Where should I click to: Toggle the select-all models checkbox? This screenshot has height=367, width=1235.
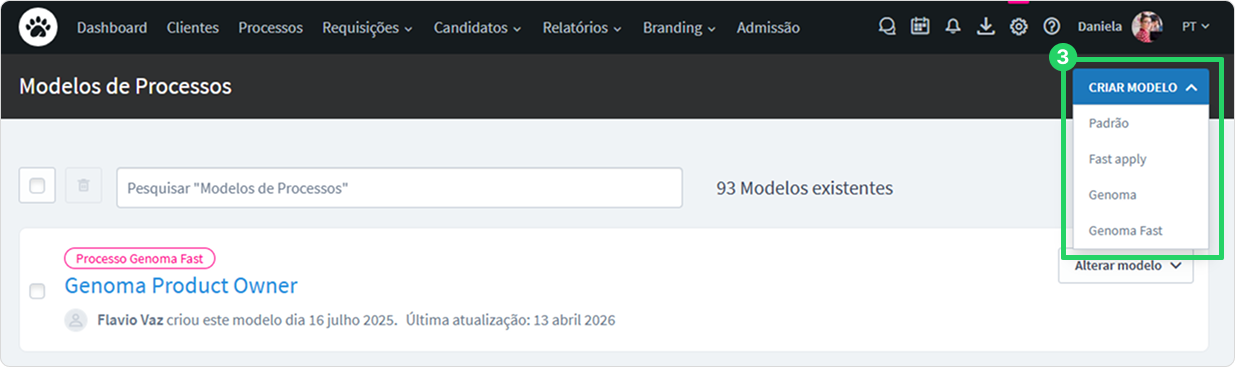tap(37, 186)
